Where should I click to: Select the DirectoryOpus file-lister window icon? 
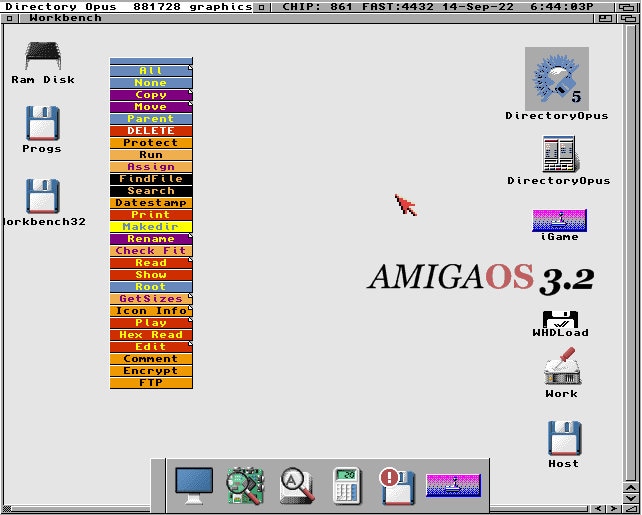559,154
